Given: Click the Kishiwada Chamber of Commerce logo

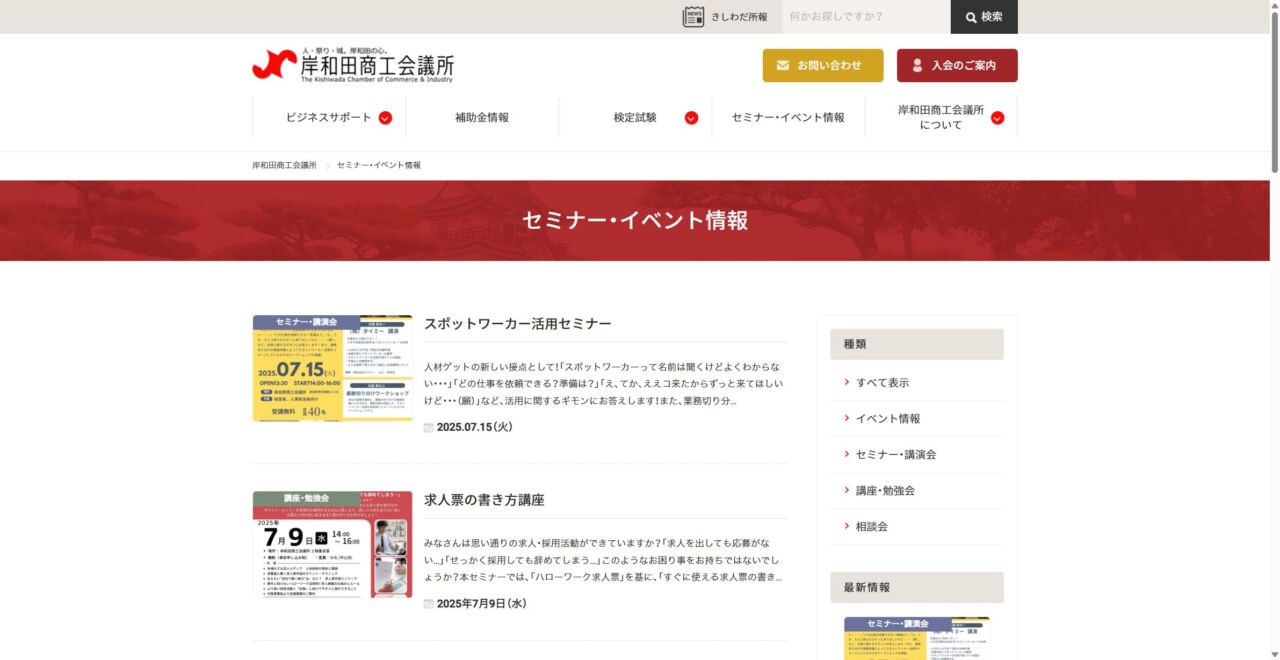Looking at the screenshot, I should point(352,65).
